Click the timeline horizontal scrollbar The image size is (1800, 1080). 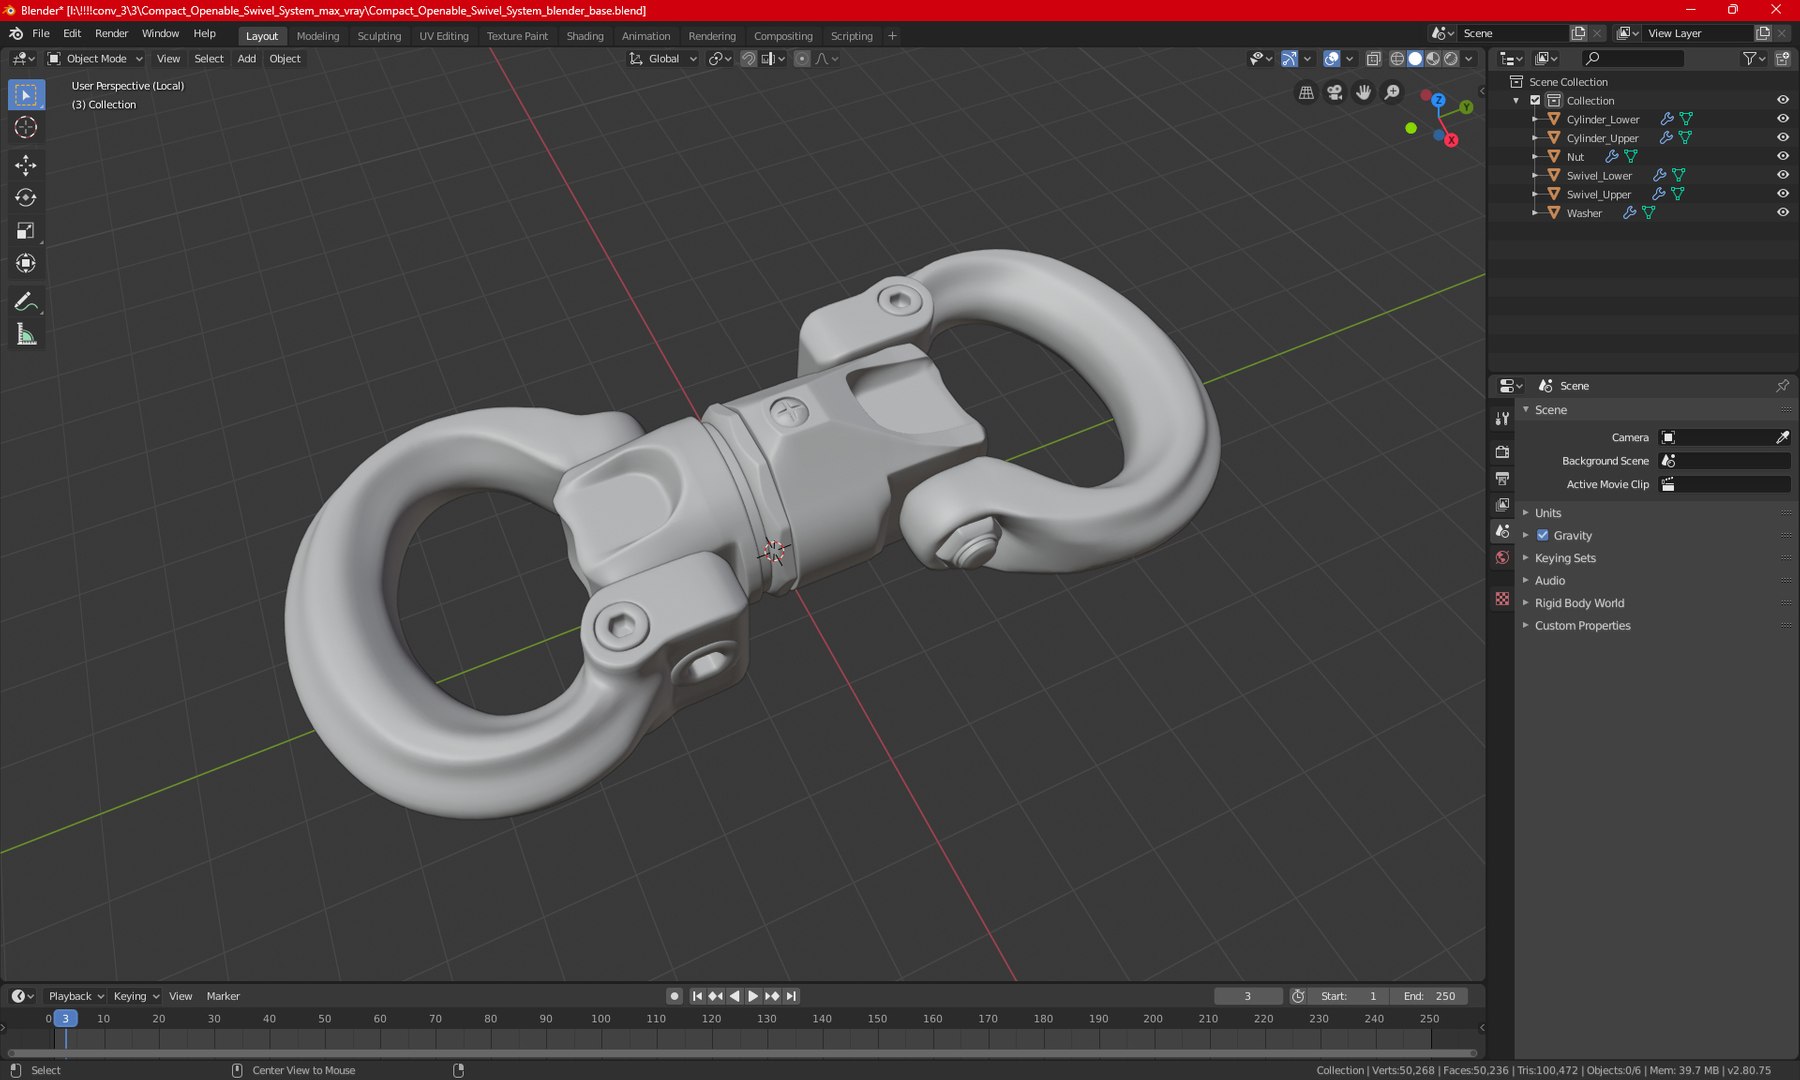(x=742, y=1053)
